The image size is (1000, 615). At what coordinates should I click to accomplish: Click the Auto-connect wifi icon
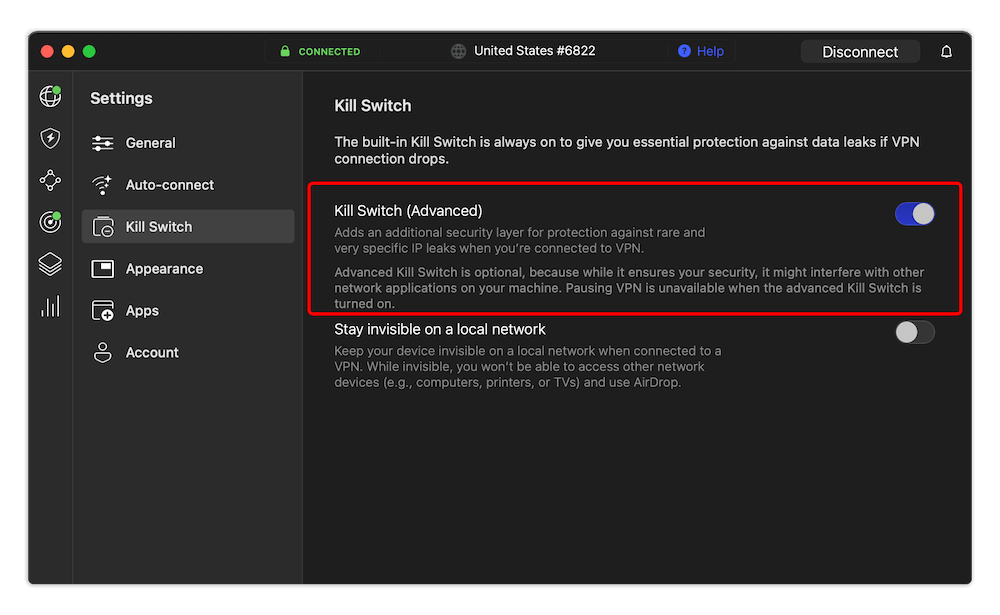(x=102, y=185)
